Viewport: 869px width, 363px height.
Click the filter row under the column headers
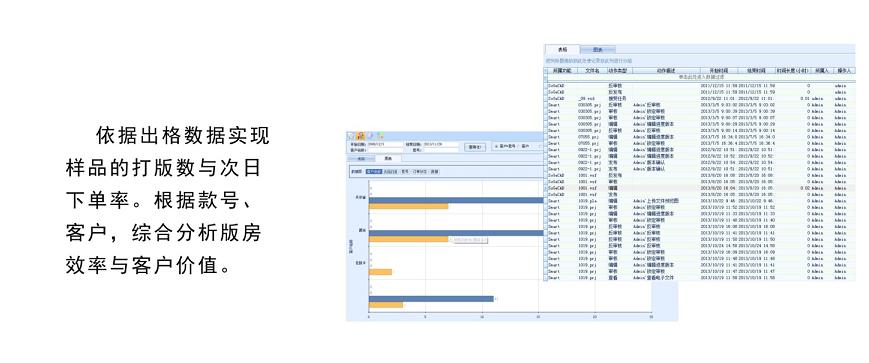(699, 76)
